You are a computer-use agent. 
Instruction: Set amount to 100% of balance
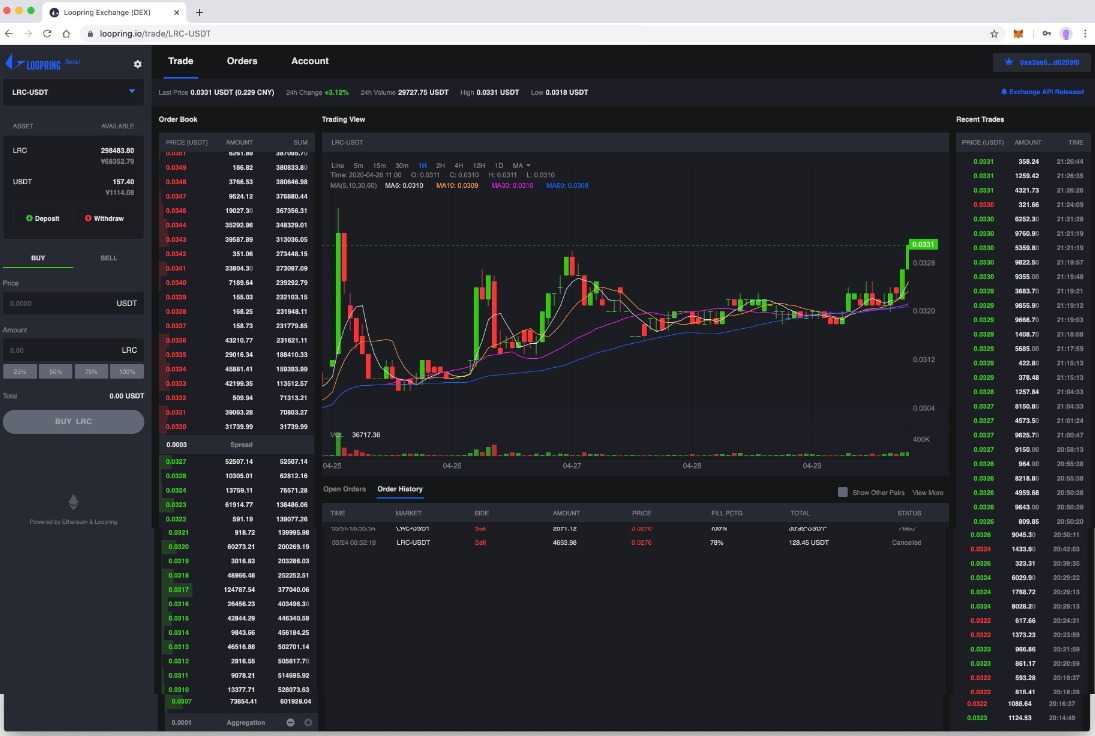click(x=127, y=371)
